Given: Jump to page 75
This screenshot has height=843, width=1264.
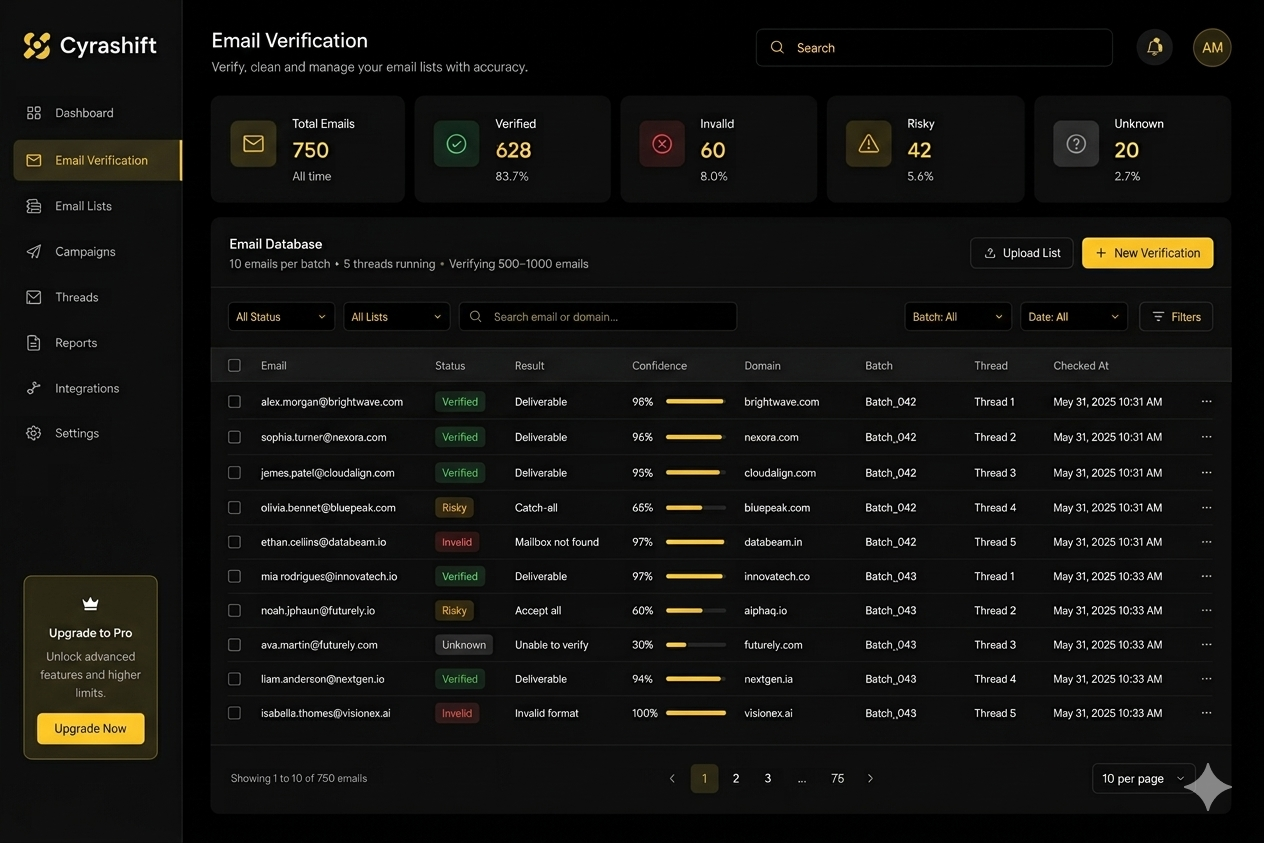Looking at the screenshot, I should (x=838, y=778).
